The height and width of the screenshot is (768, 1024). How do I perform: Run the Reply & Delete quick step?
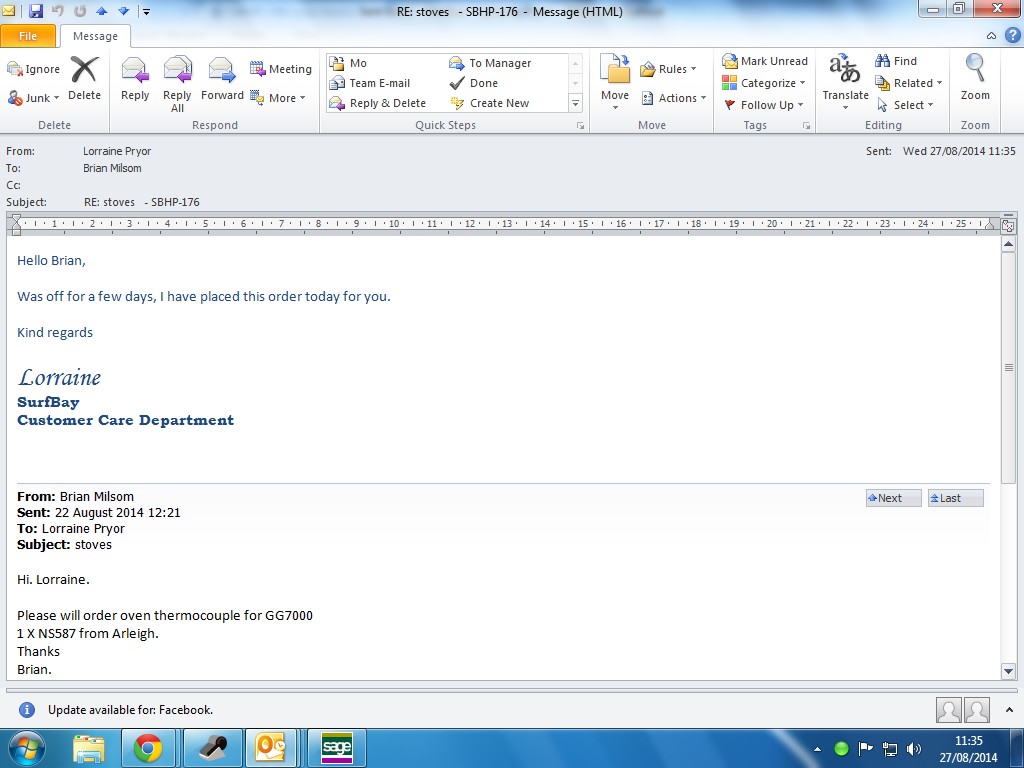point(378,103)
